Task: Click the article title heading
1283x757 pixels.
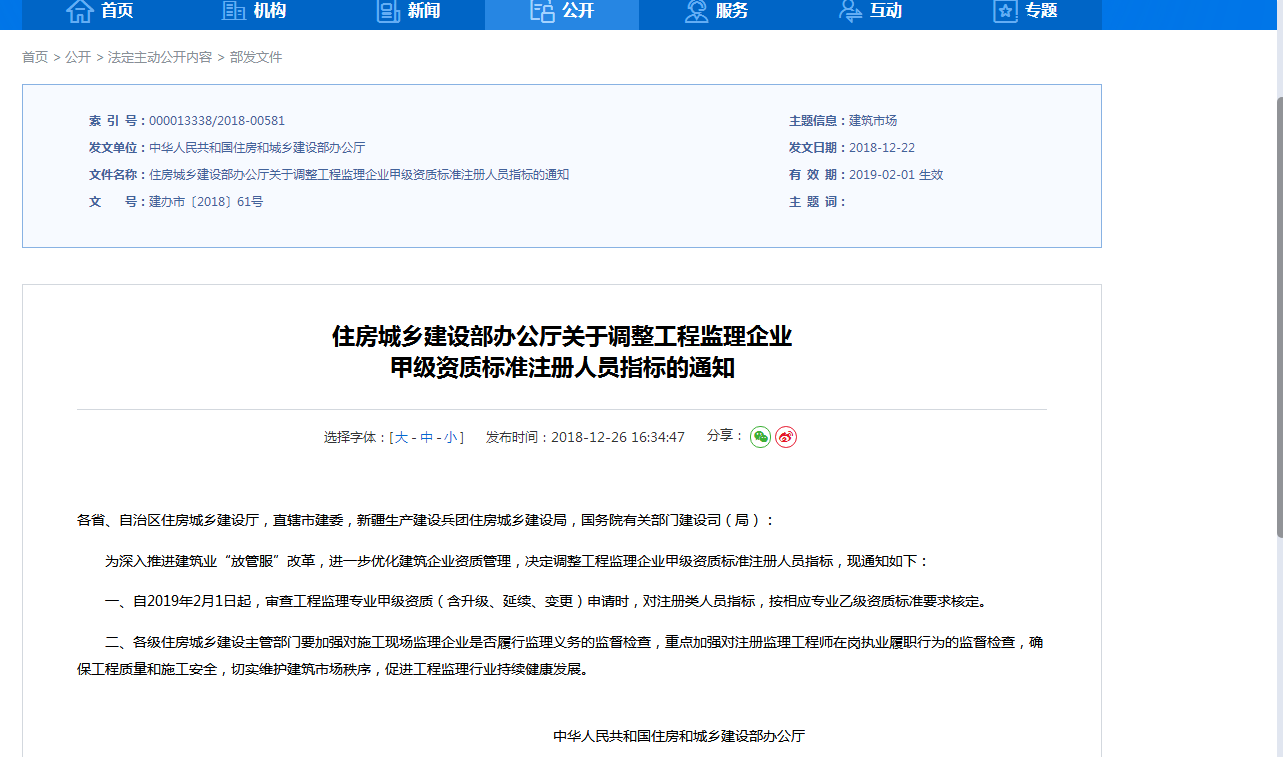Action: click(562, 351)
